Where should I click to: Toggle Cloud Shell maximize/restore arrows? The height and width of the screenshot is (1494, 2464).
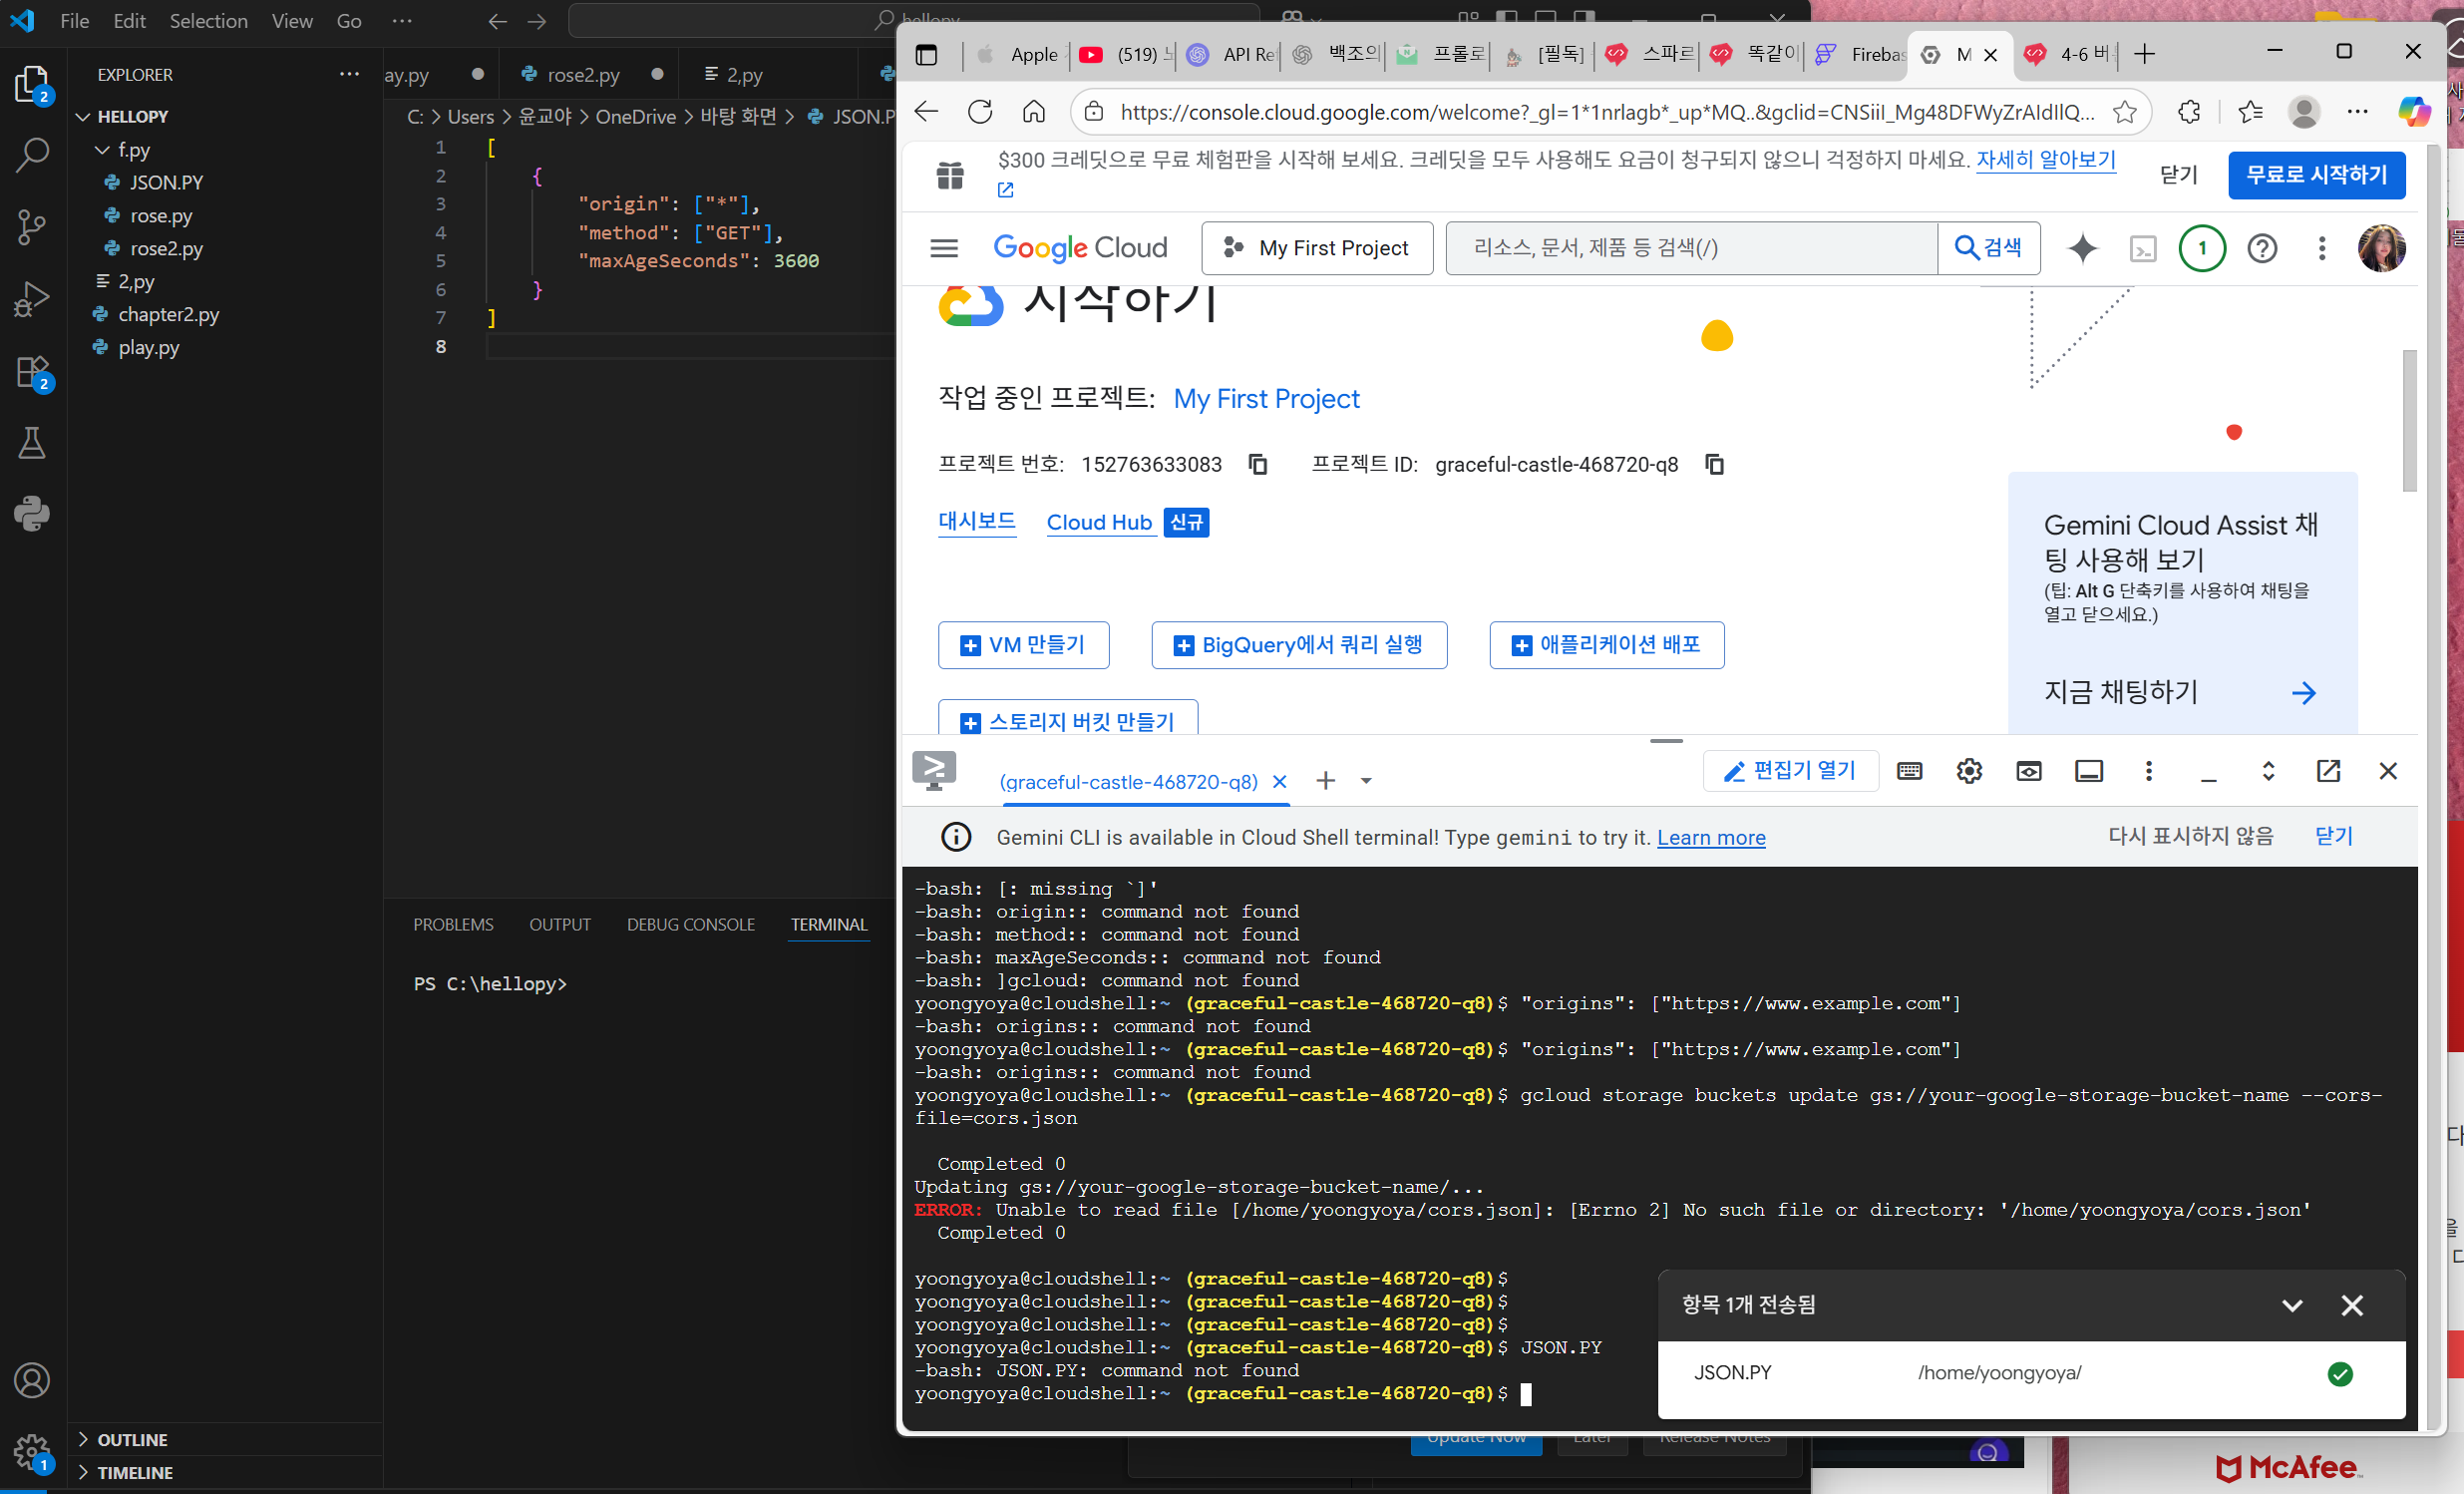pyautogui.click(x=2268, y=771)
